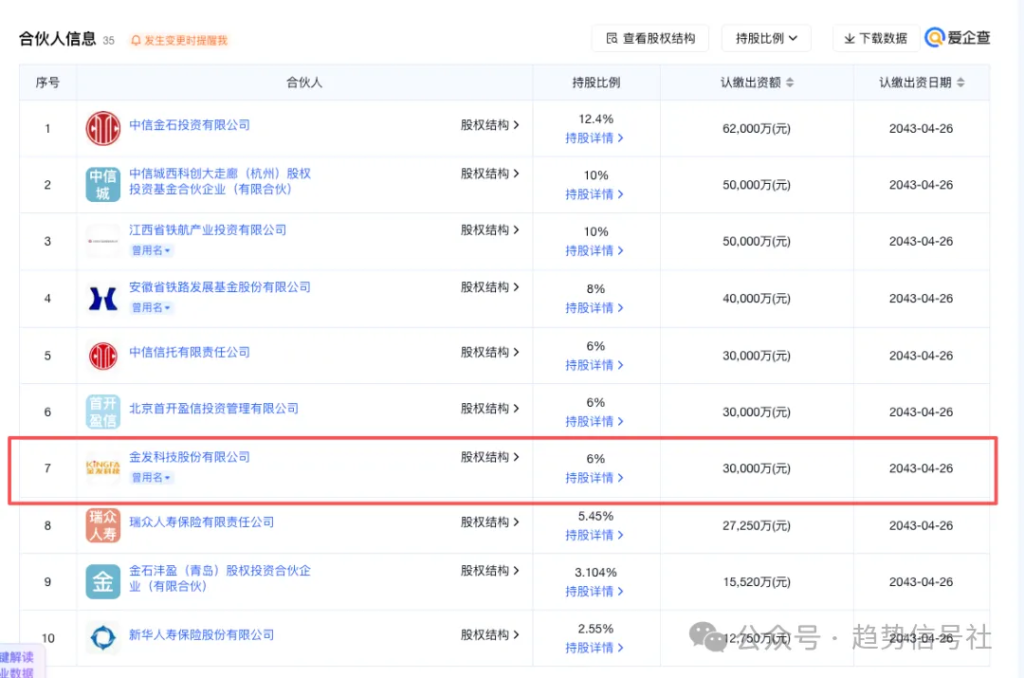This screenshot has height=678, width=1024.
Task: Open 股权结构 for 中信城西科创大走廊 fund
Action: point(490,173)
